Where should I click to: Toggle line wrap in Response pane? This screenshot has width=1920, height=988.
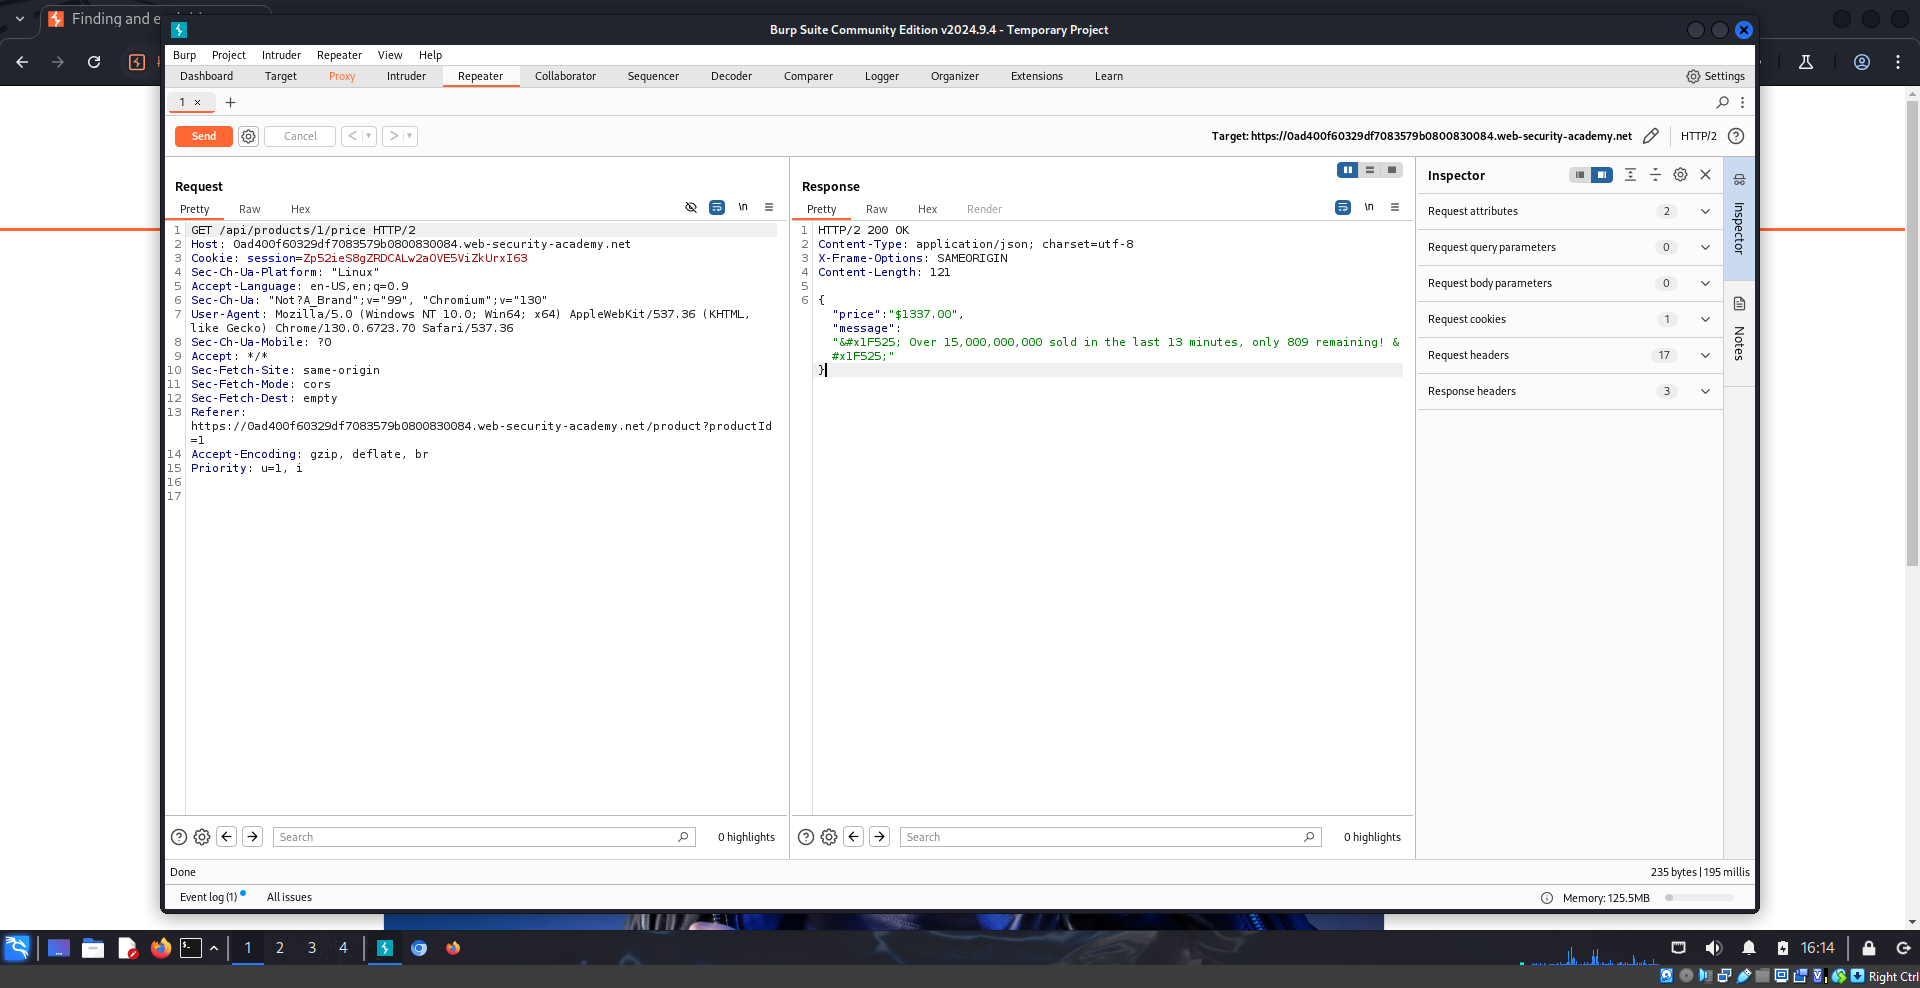click(1343, 207)
